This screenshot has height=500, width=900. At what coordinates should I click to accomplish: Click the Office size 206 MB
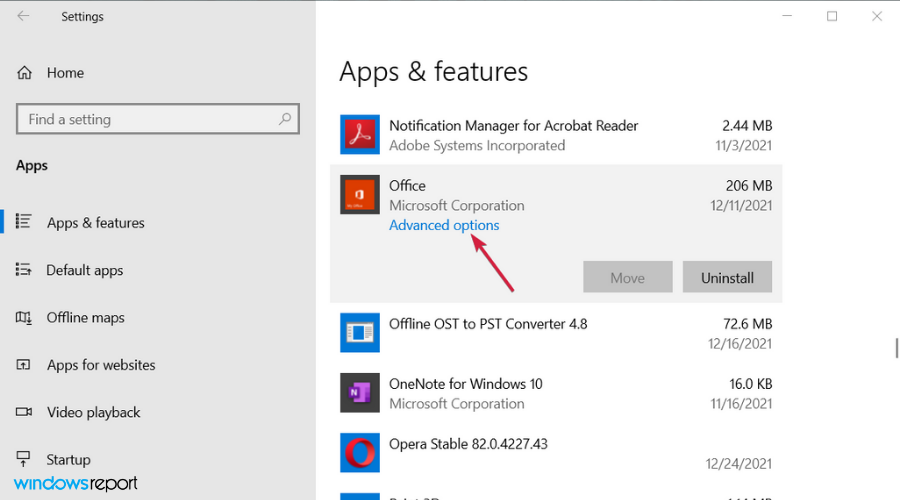tap(748, 185)
